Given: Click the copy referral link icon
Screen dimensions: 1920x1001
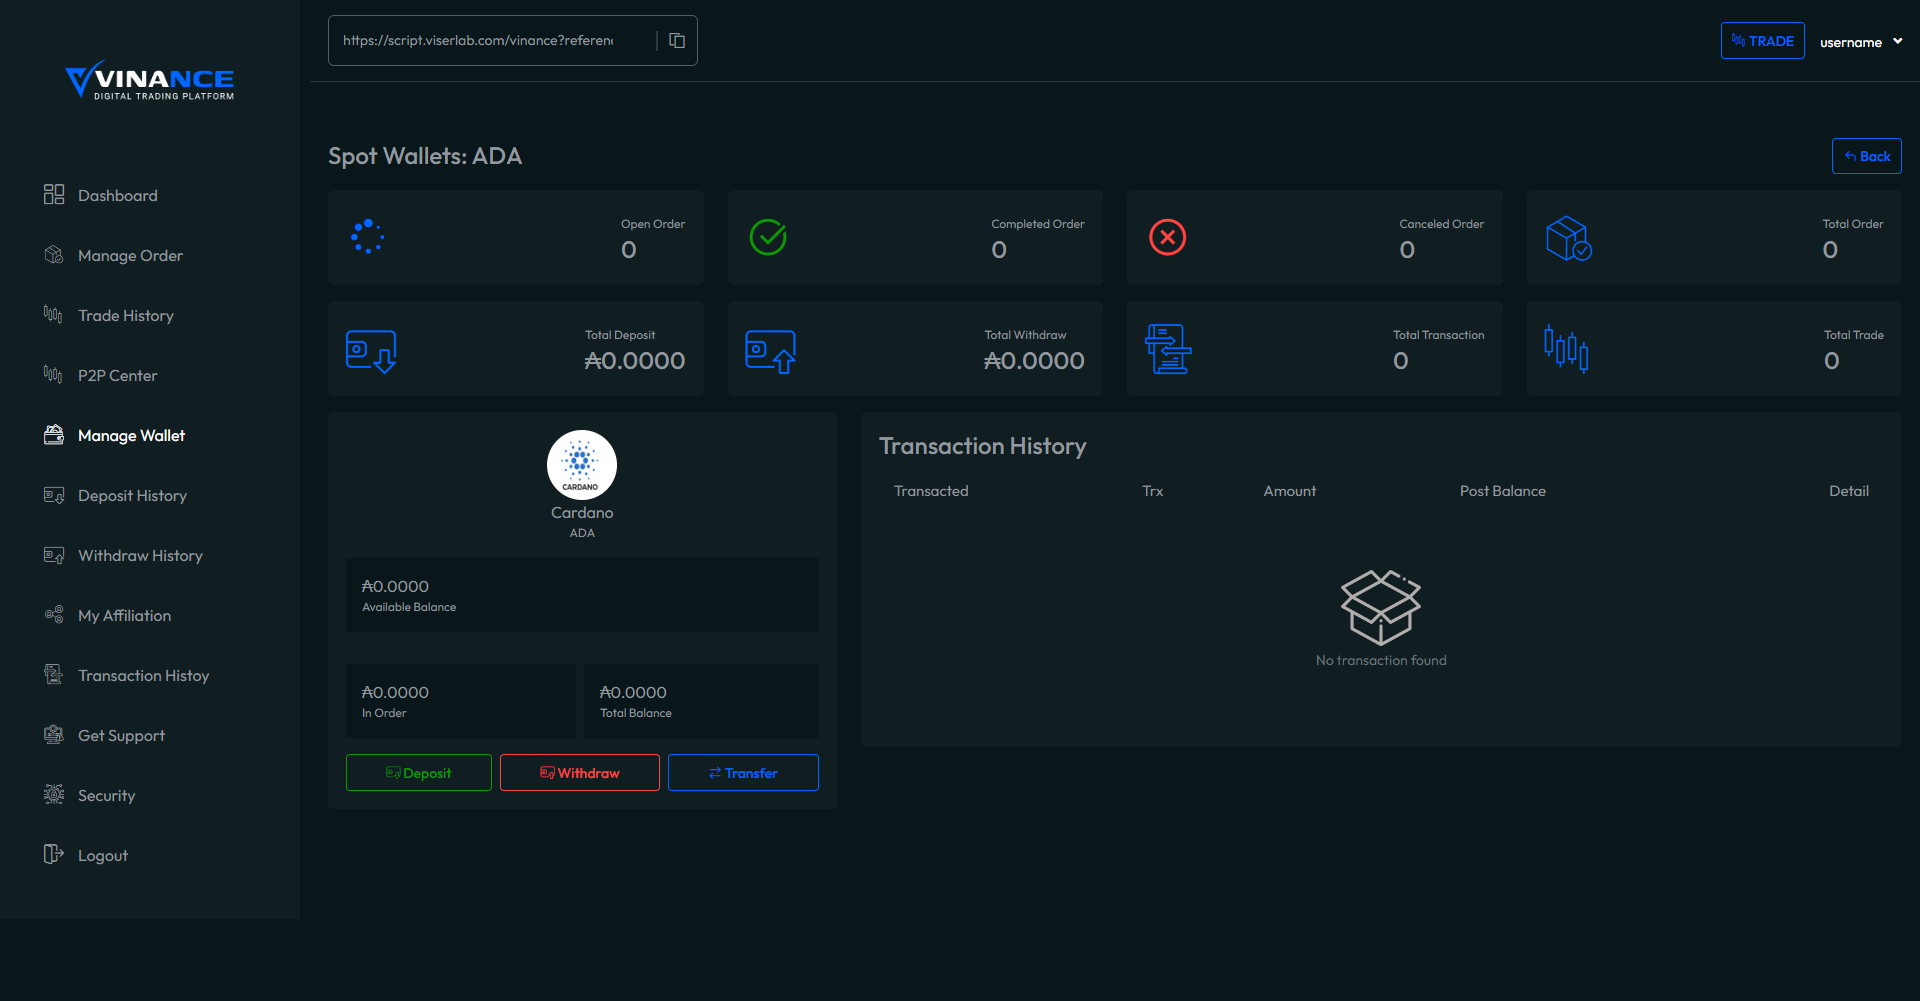Looking at the screenshot, I should pyautogui.click(x=677, y=41).
